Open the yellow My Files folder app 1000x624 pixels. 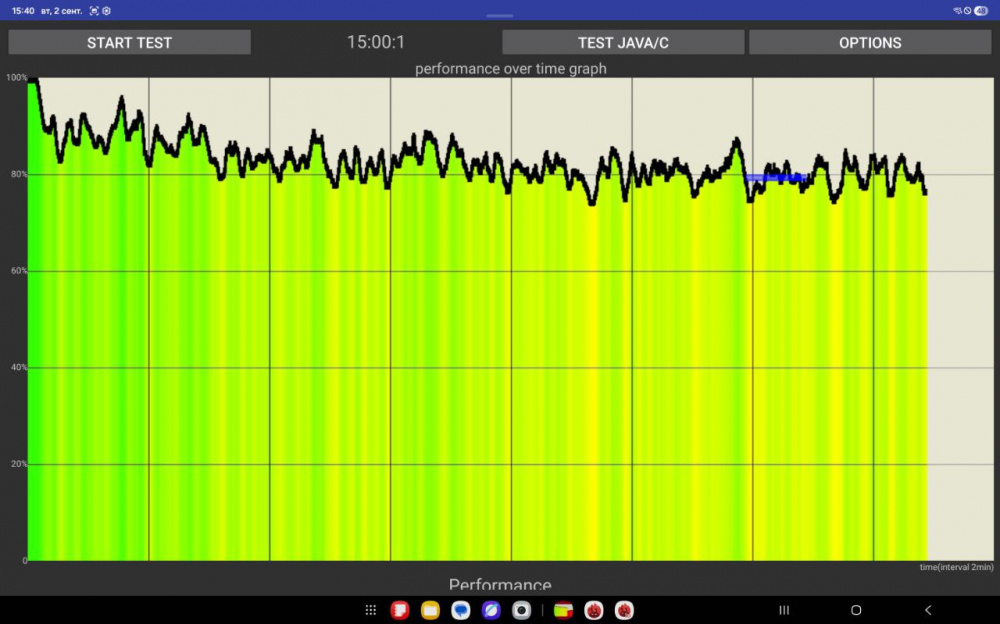[430, 610]
